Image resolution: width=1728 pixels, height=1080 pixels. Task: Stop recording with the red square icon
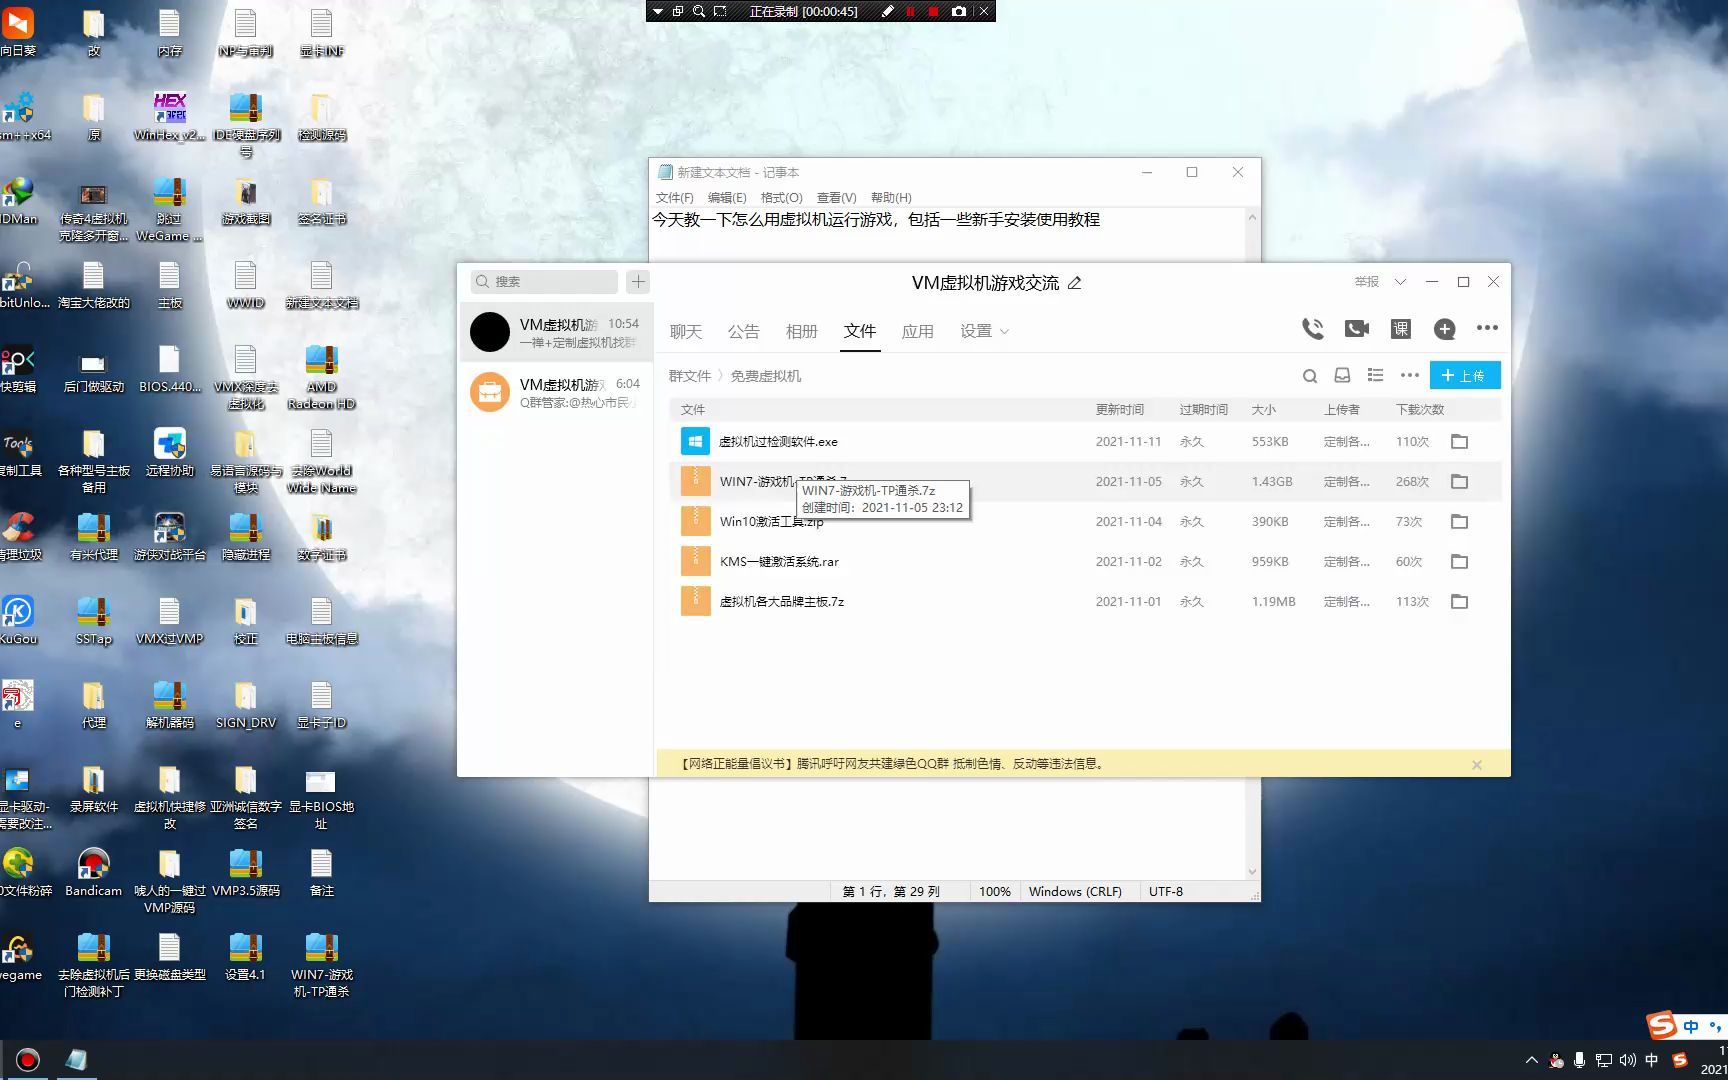click(933, 11)
